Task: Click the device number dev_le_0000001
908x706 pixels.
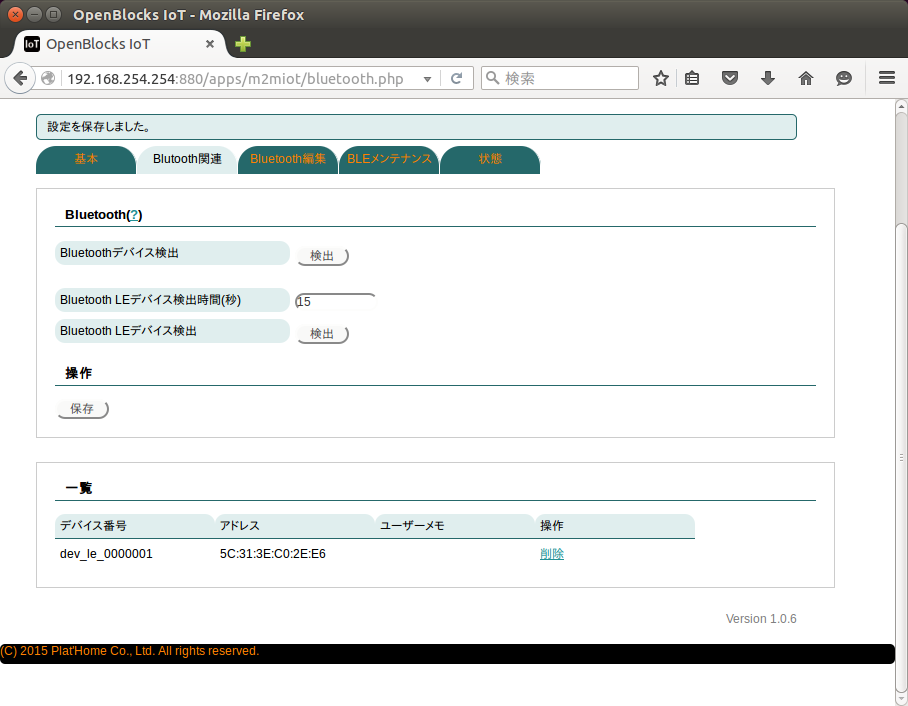Action: click(106, 554)
